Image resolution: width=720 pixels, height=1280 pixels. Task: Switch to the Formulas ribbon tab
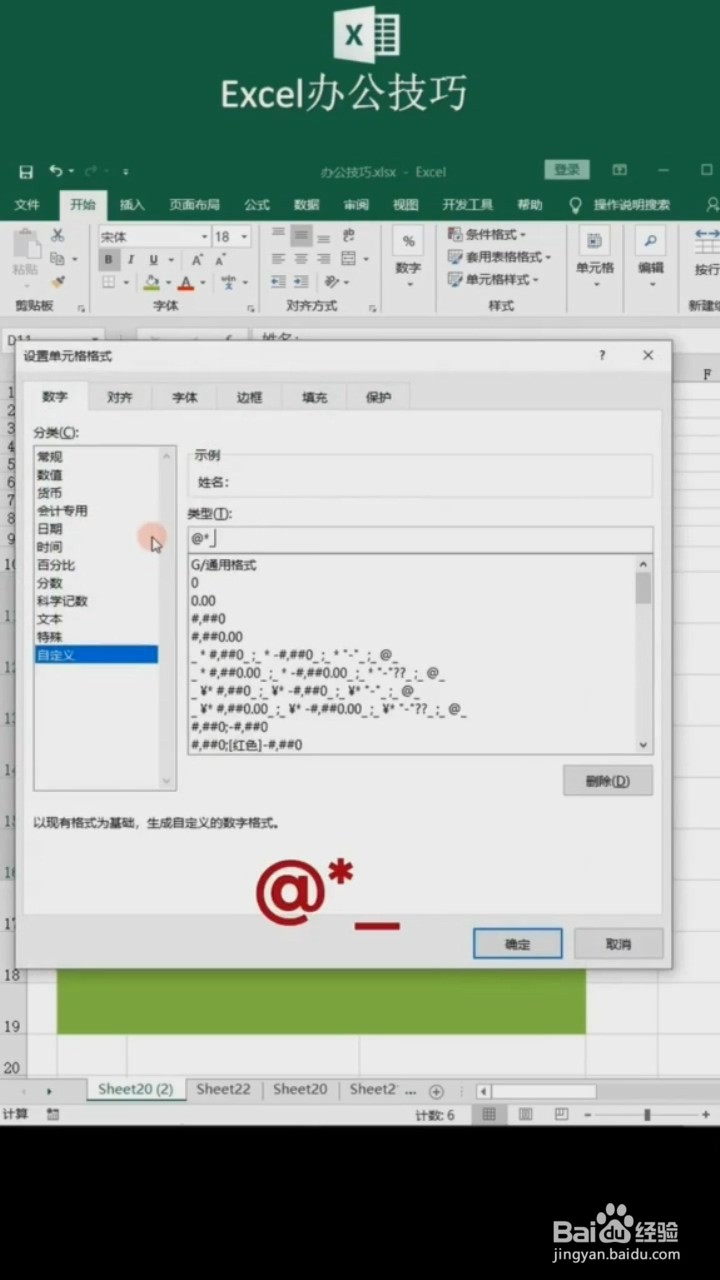[x=257, y=205]
